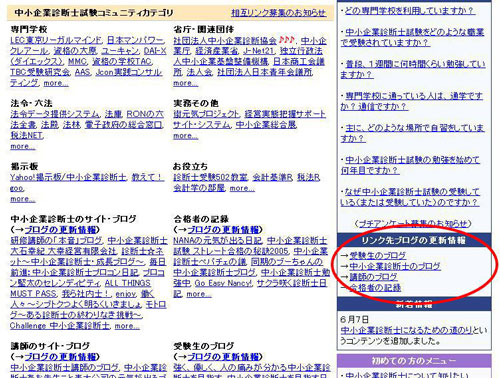Open the 日本マンパワー school link
500x378 pixels.
136,40
